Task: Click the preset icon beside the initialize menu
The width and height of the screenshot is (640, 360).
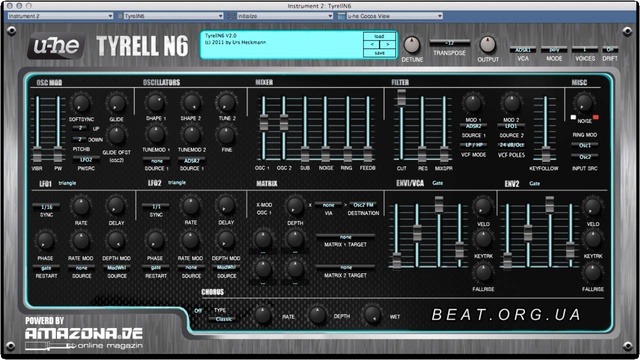Action: [232, 16]
